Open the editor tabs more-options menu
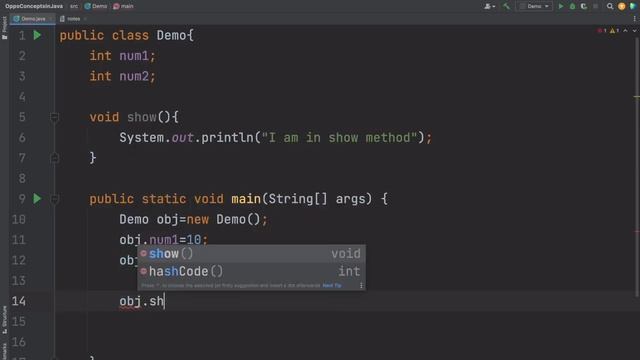The image size is (640, 360). coord(634,19)
